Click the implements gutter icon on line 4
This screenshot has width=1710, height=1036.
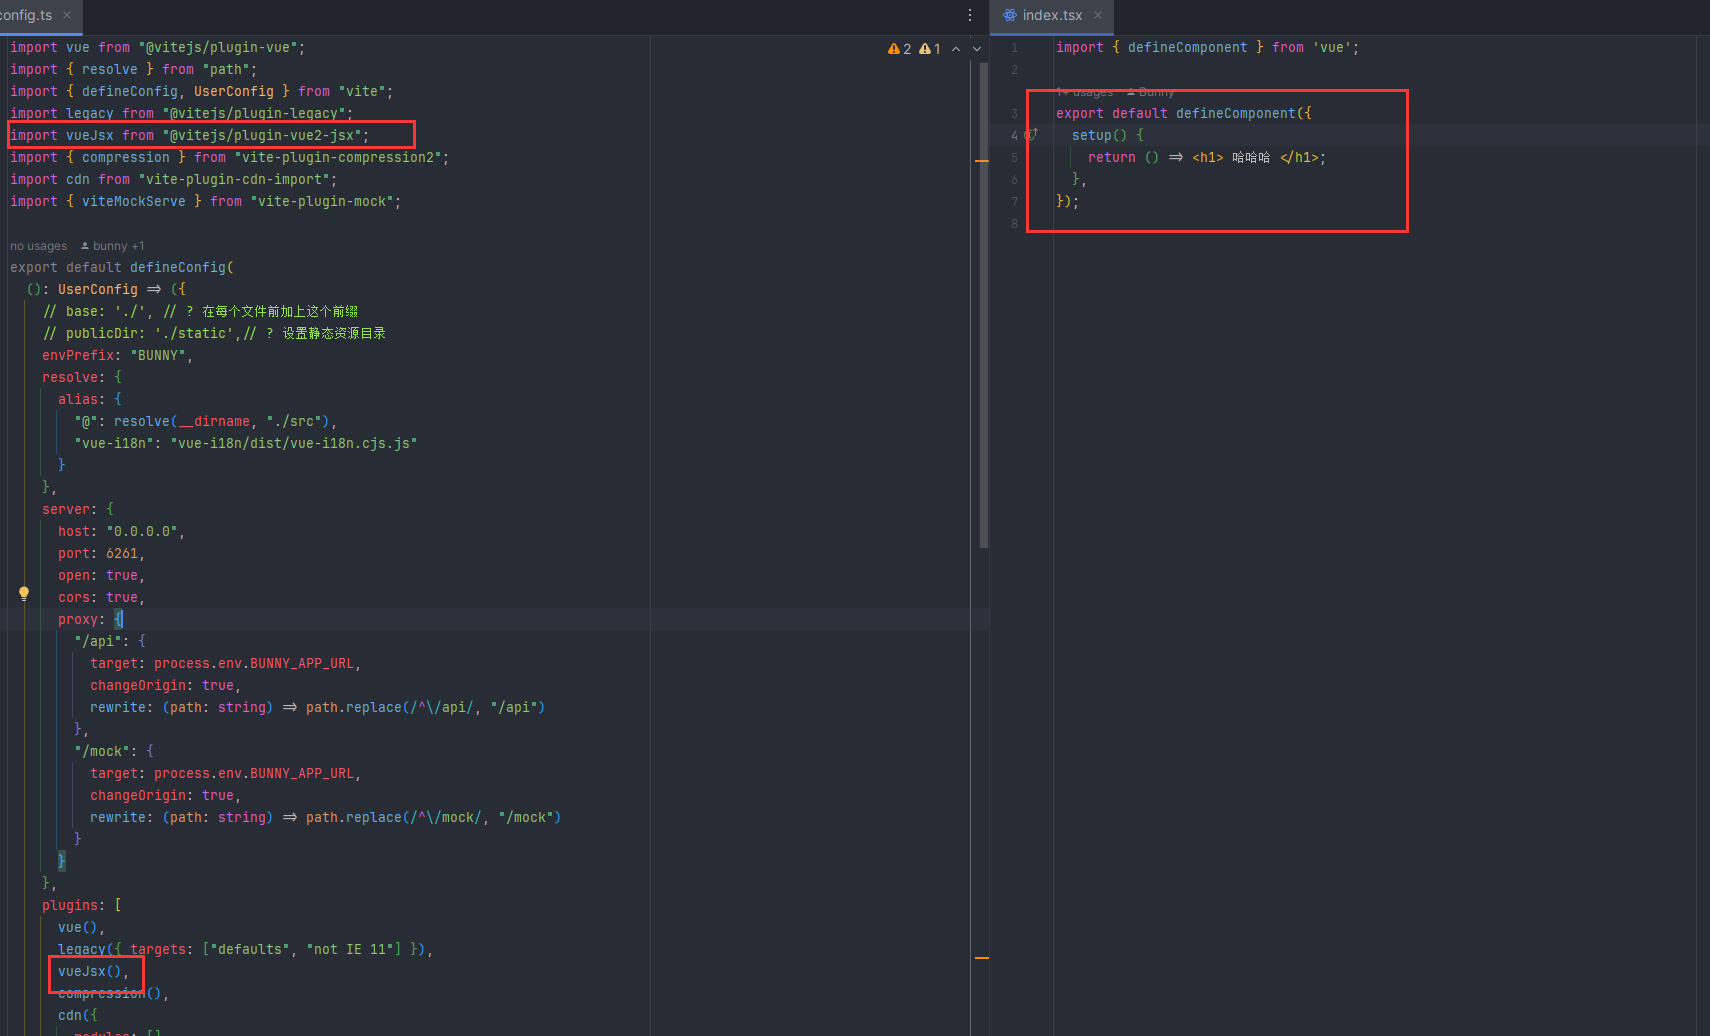coord(1031,135)
